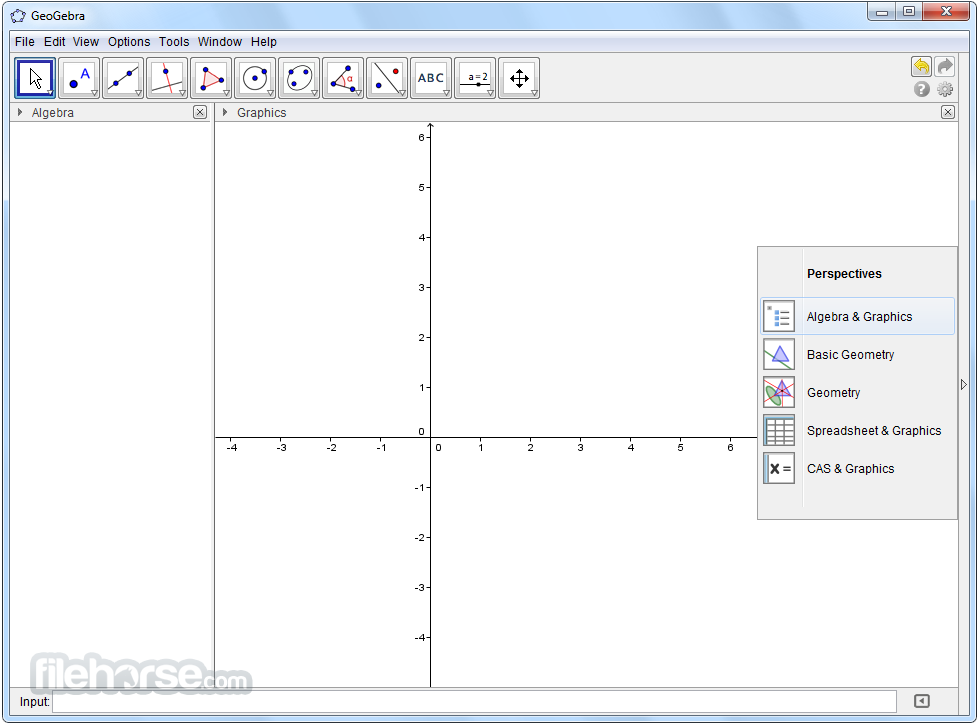Image resolution: width=979 pixels, height=725 pixels.
Task: Select the Polygon tool
Action: coord(211,78)
